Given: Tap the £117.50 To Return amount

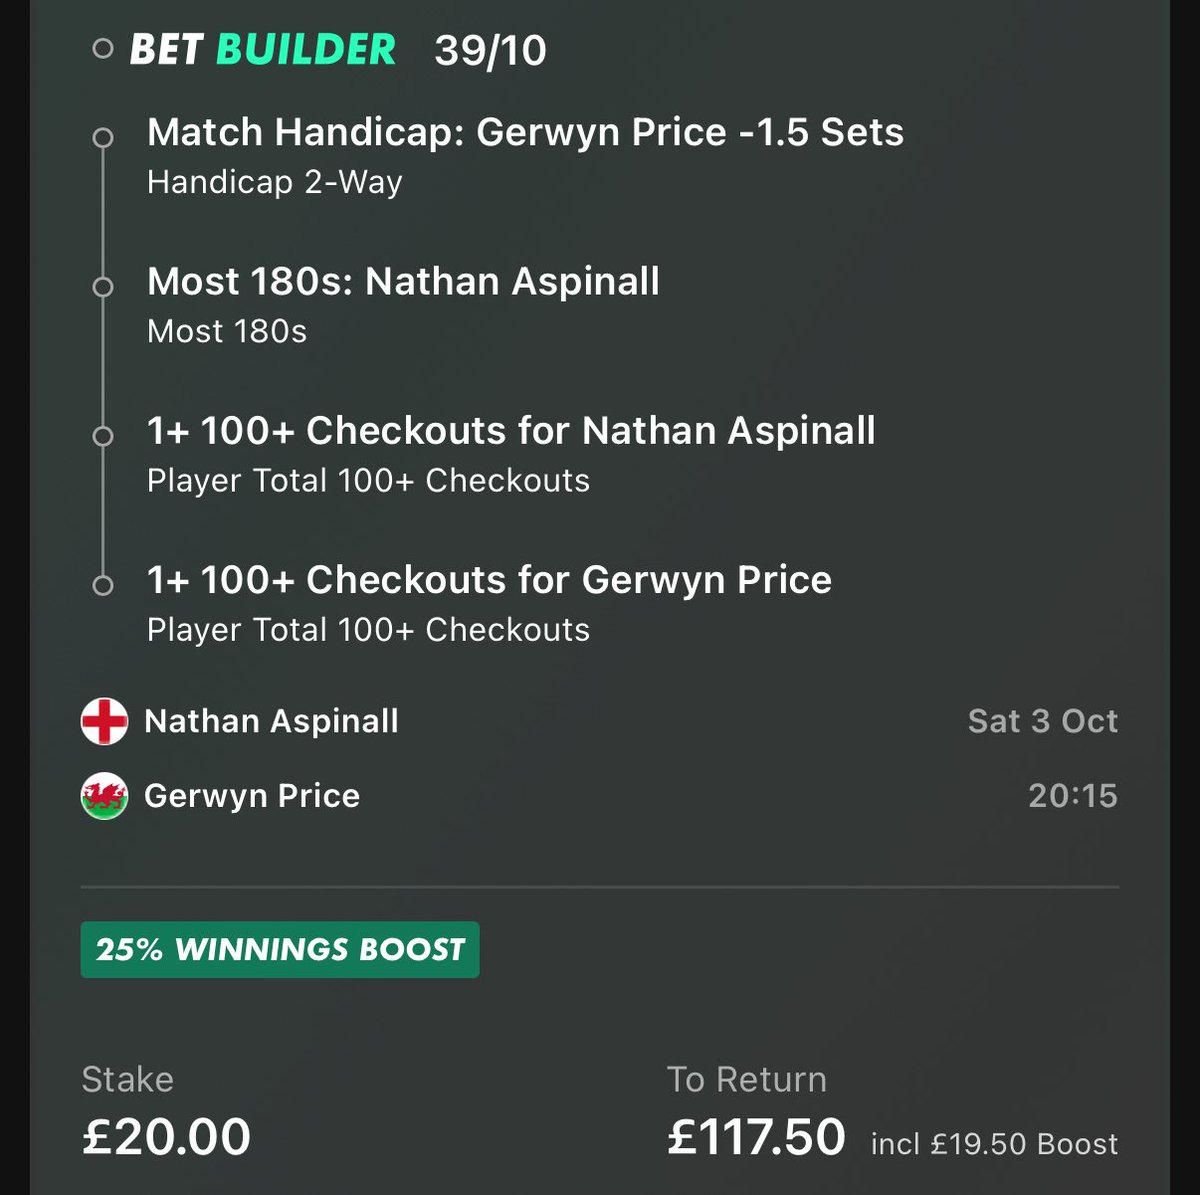Looking at the screenshot, I should pyautogui.click(x=756, y=1137).
